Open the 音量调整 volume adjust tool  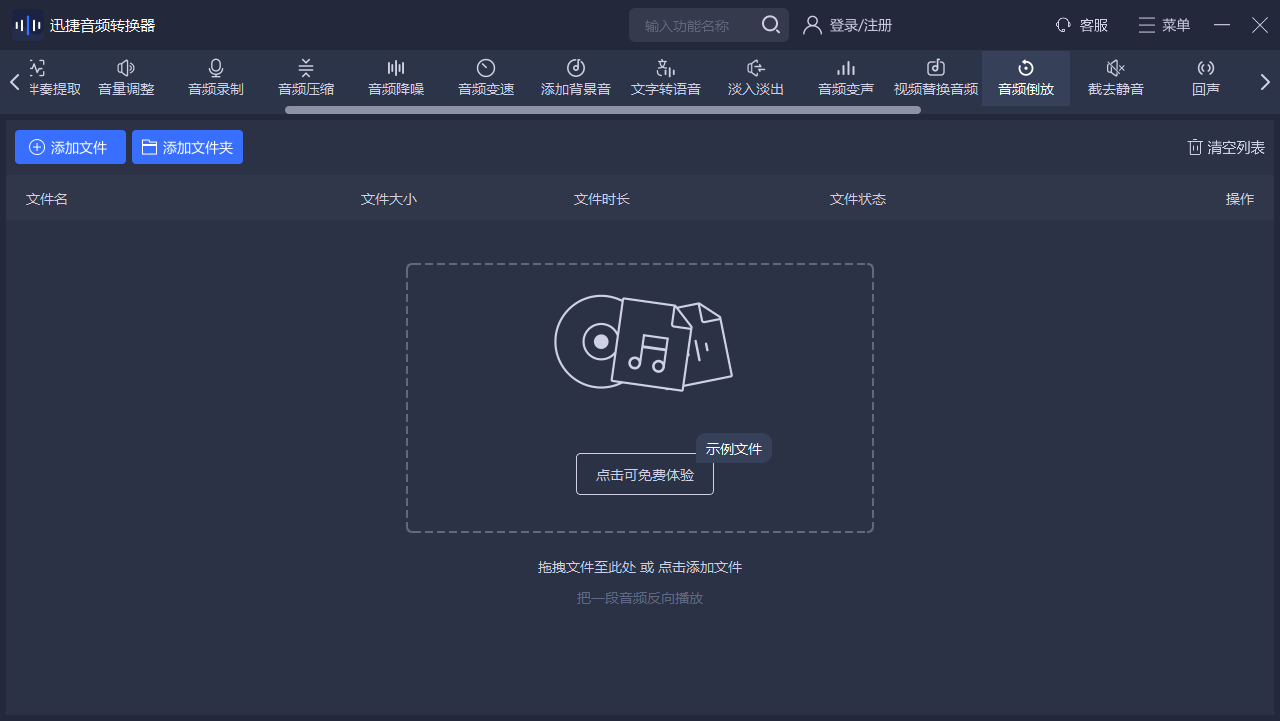(126, 78)
